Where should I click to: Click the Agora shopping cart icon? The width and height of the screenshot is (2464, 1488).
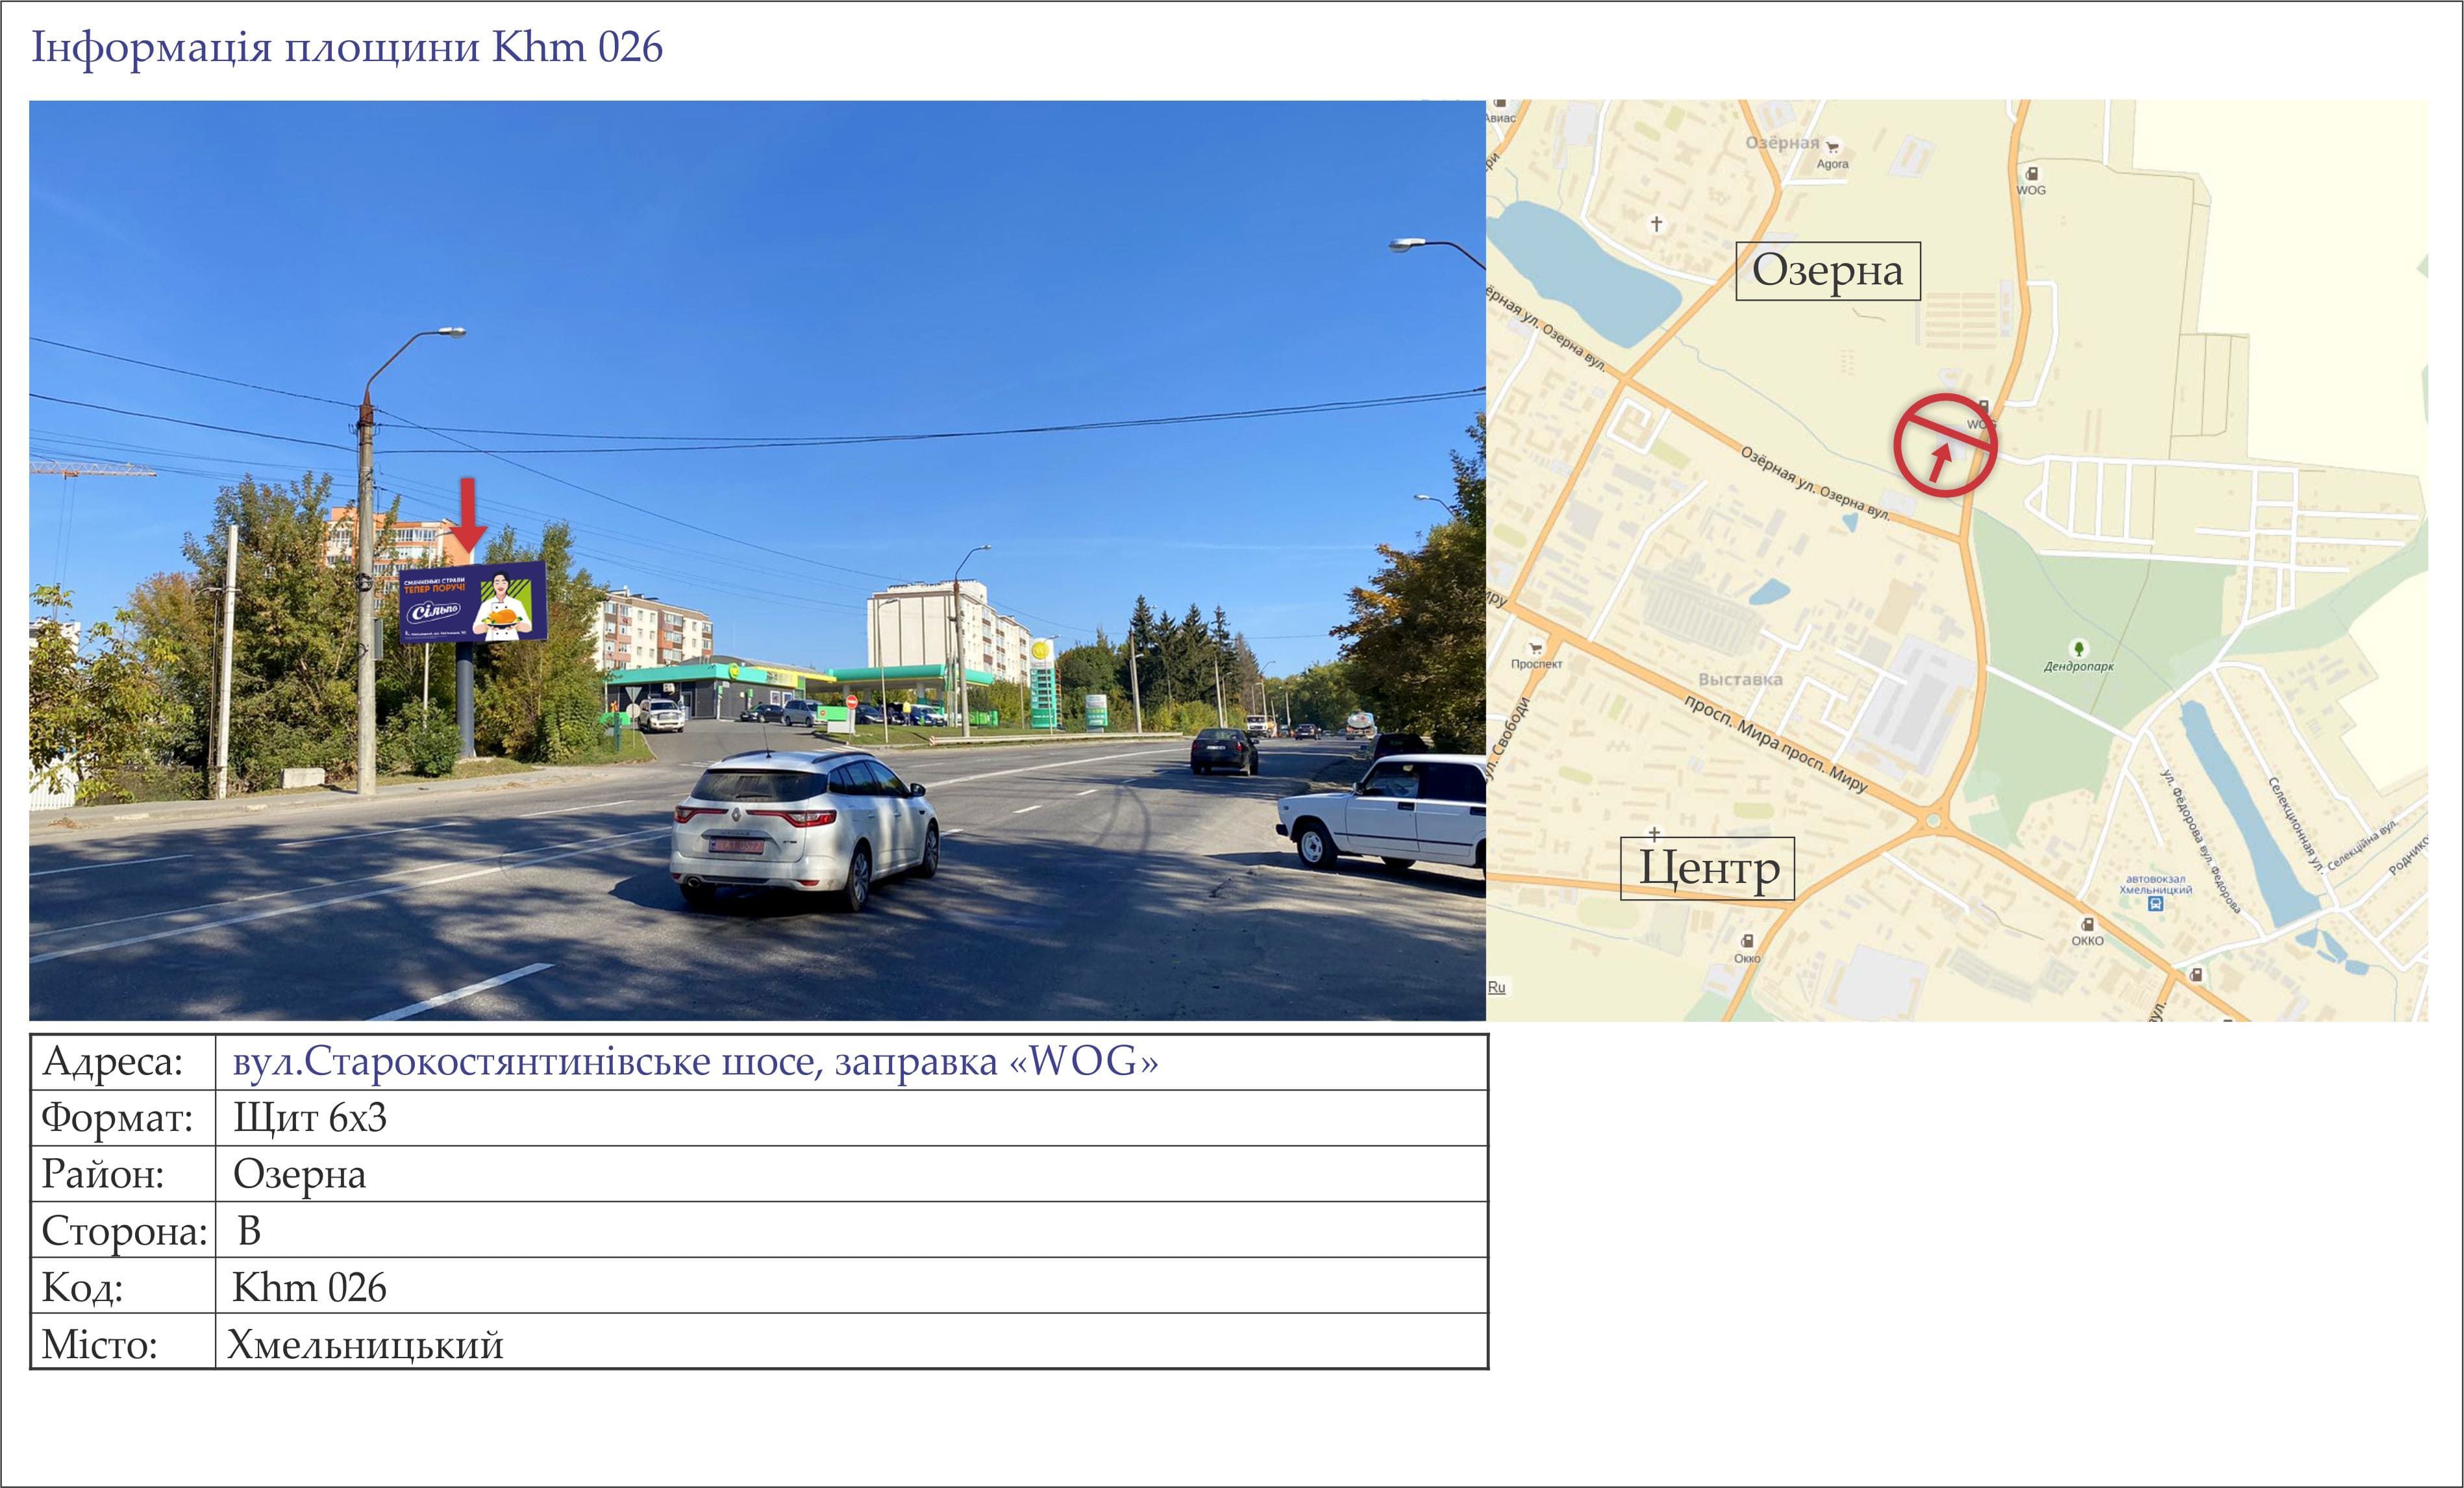point(1832,148)
